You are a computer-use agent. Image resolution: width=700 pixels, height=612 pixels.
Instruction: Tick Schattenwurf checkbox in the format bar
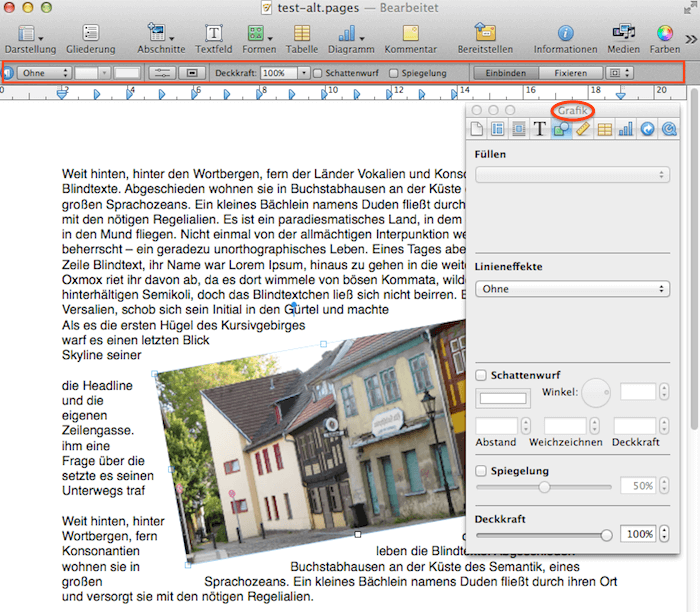pos(318,73)
